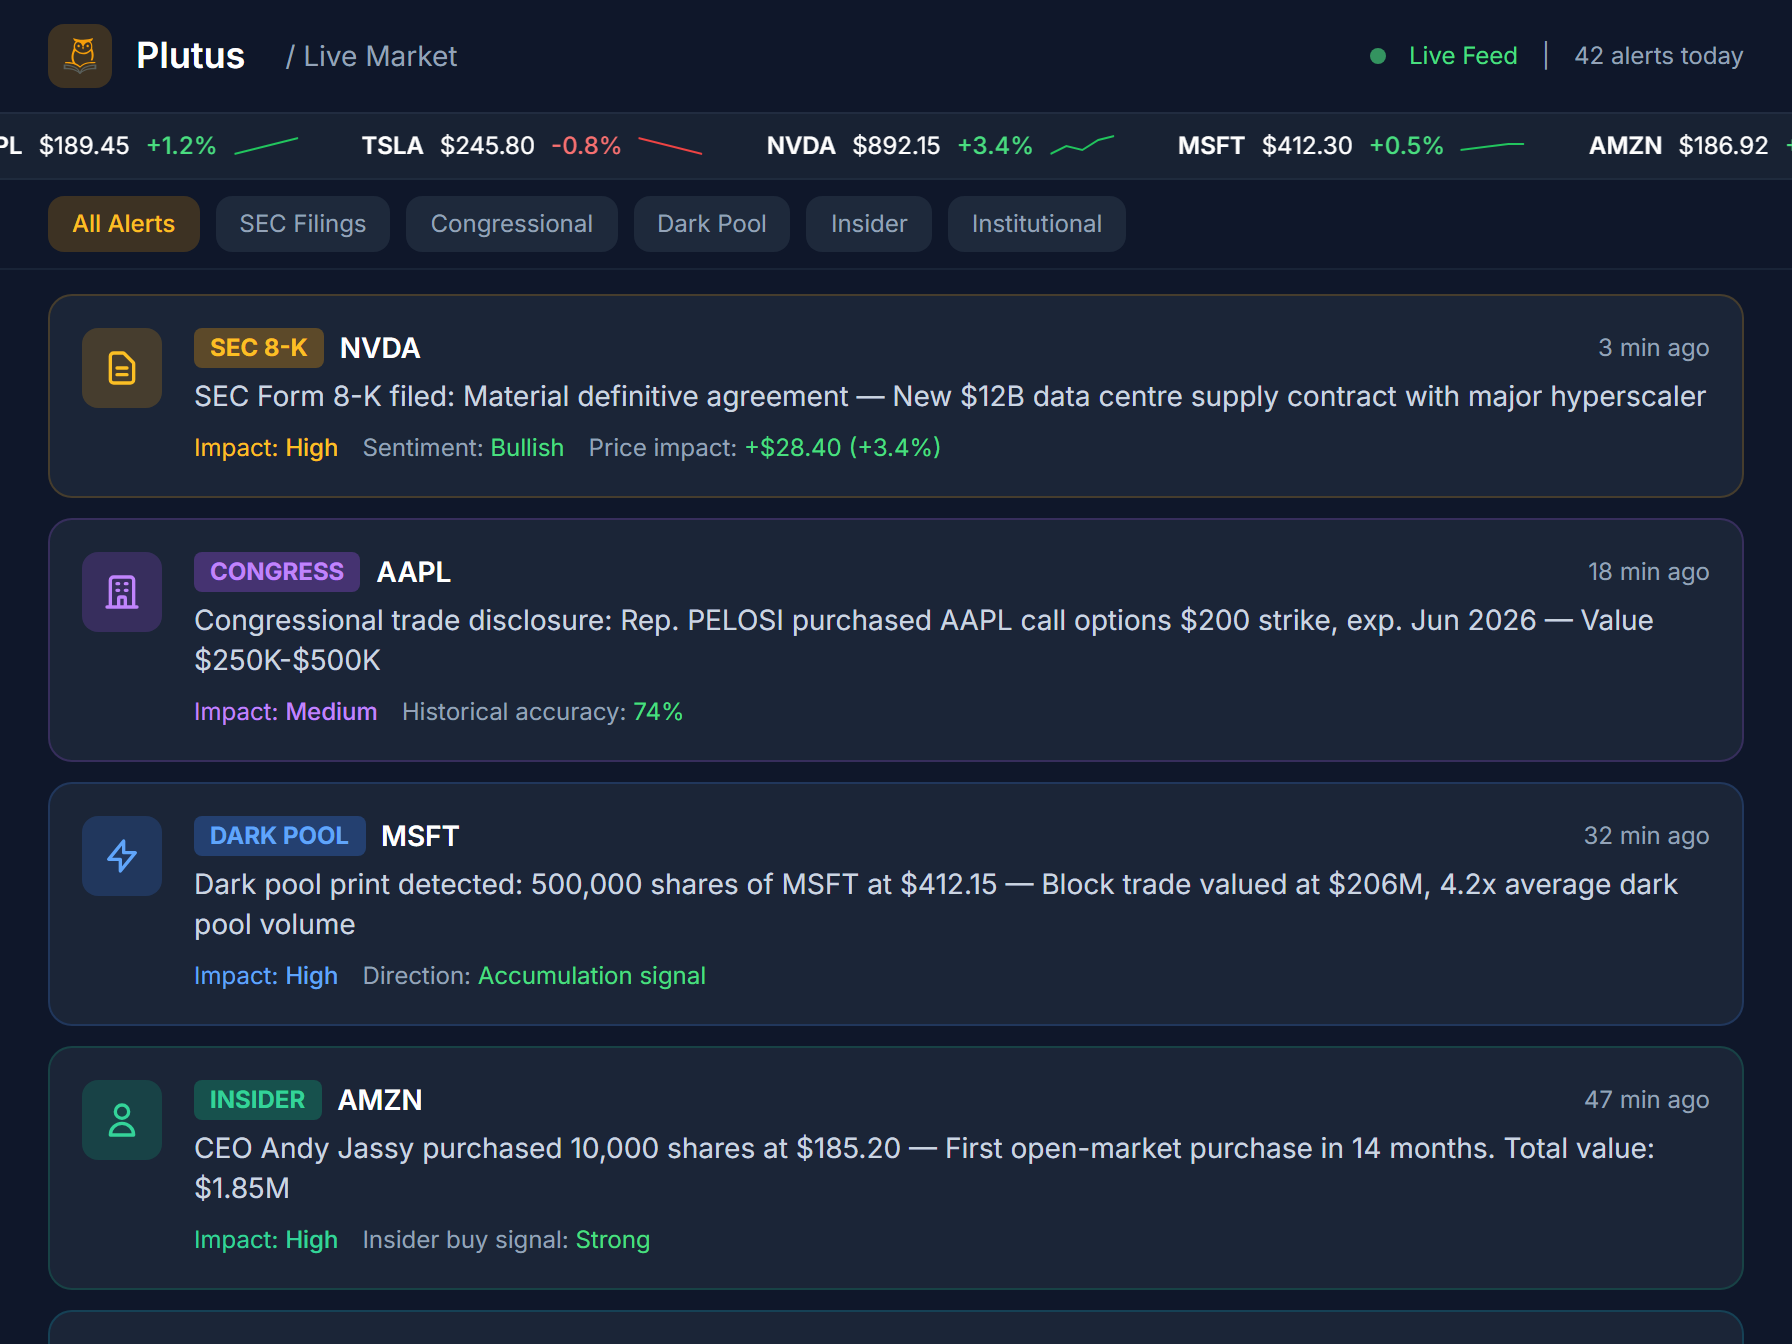Viewport: 1792px width, 1344px height.
Task: Select the insider person icon on AMZN alert
Action: [x=121, y=1120]
